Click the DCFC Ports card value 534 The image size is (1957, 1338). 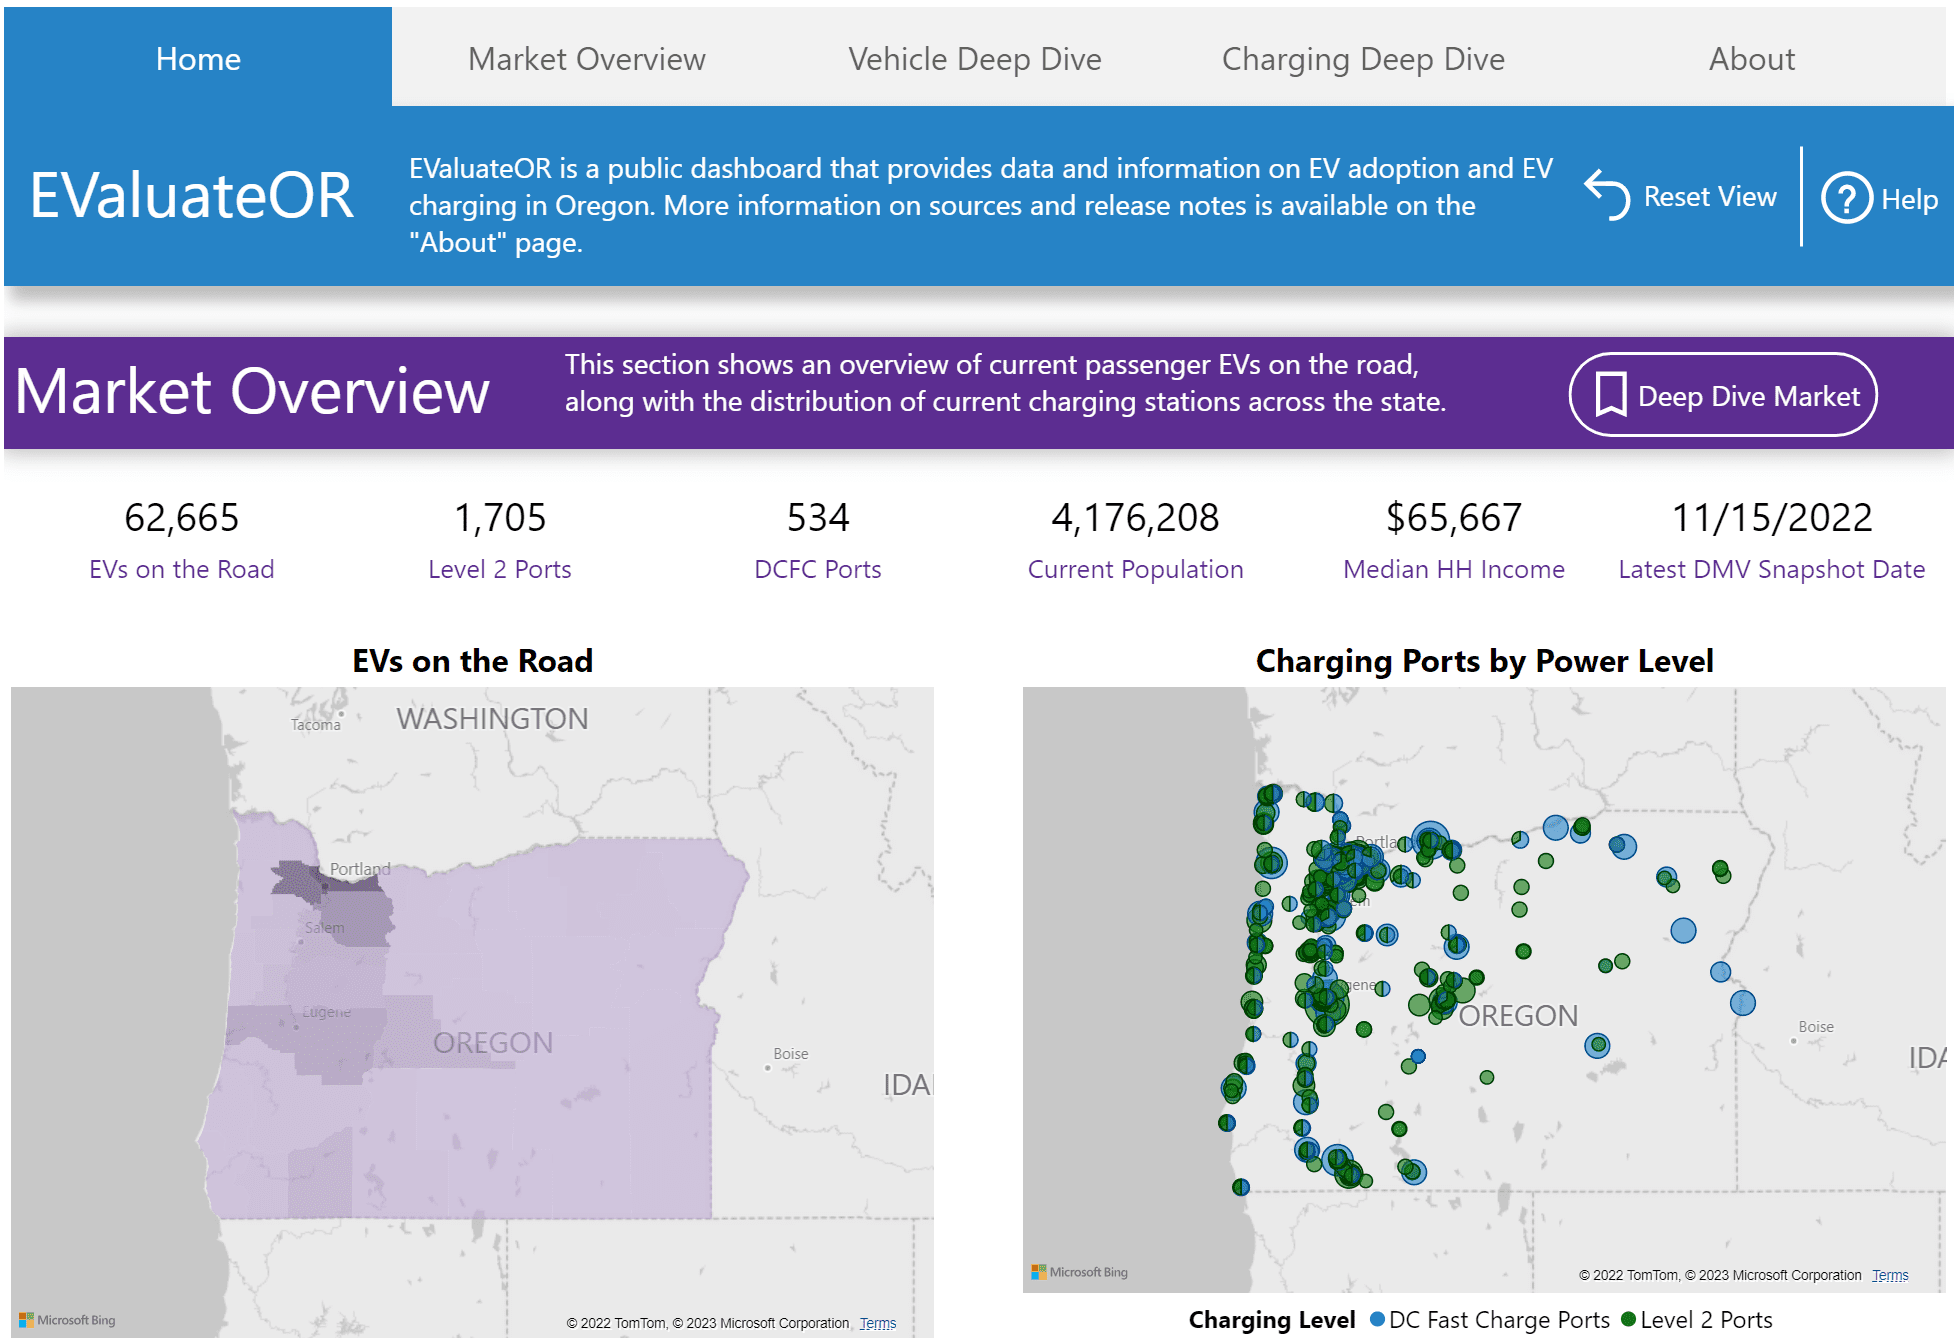pyautogui.click(x=817, y=517)
